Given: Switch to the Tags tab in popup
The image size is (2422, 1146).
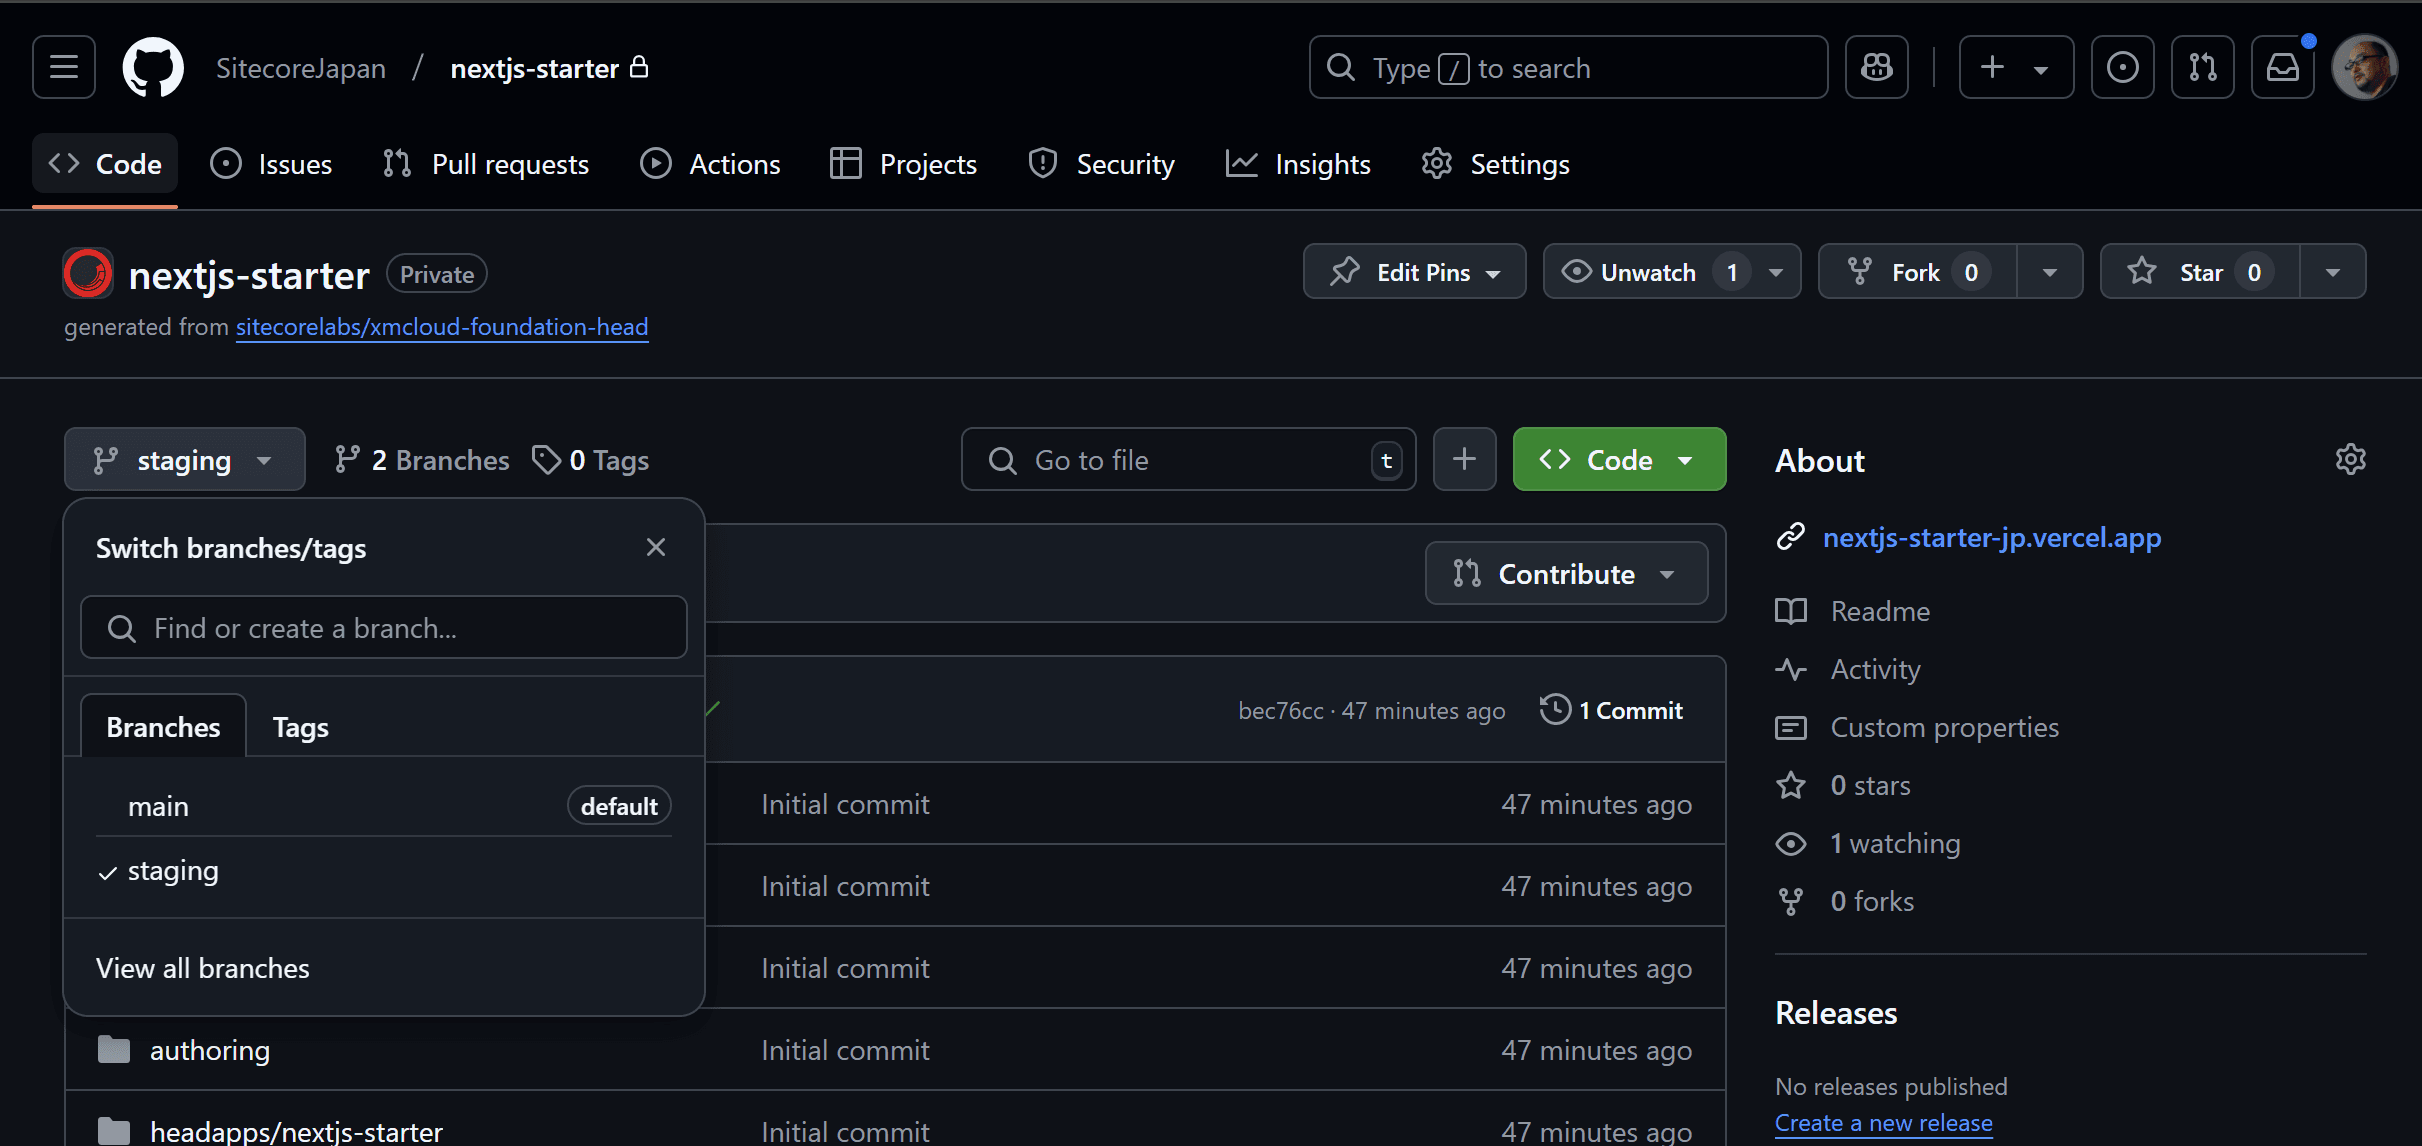Looking at the screenshot, I should tap(300, 727).
